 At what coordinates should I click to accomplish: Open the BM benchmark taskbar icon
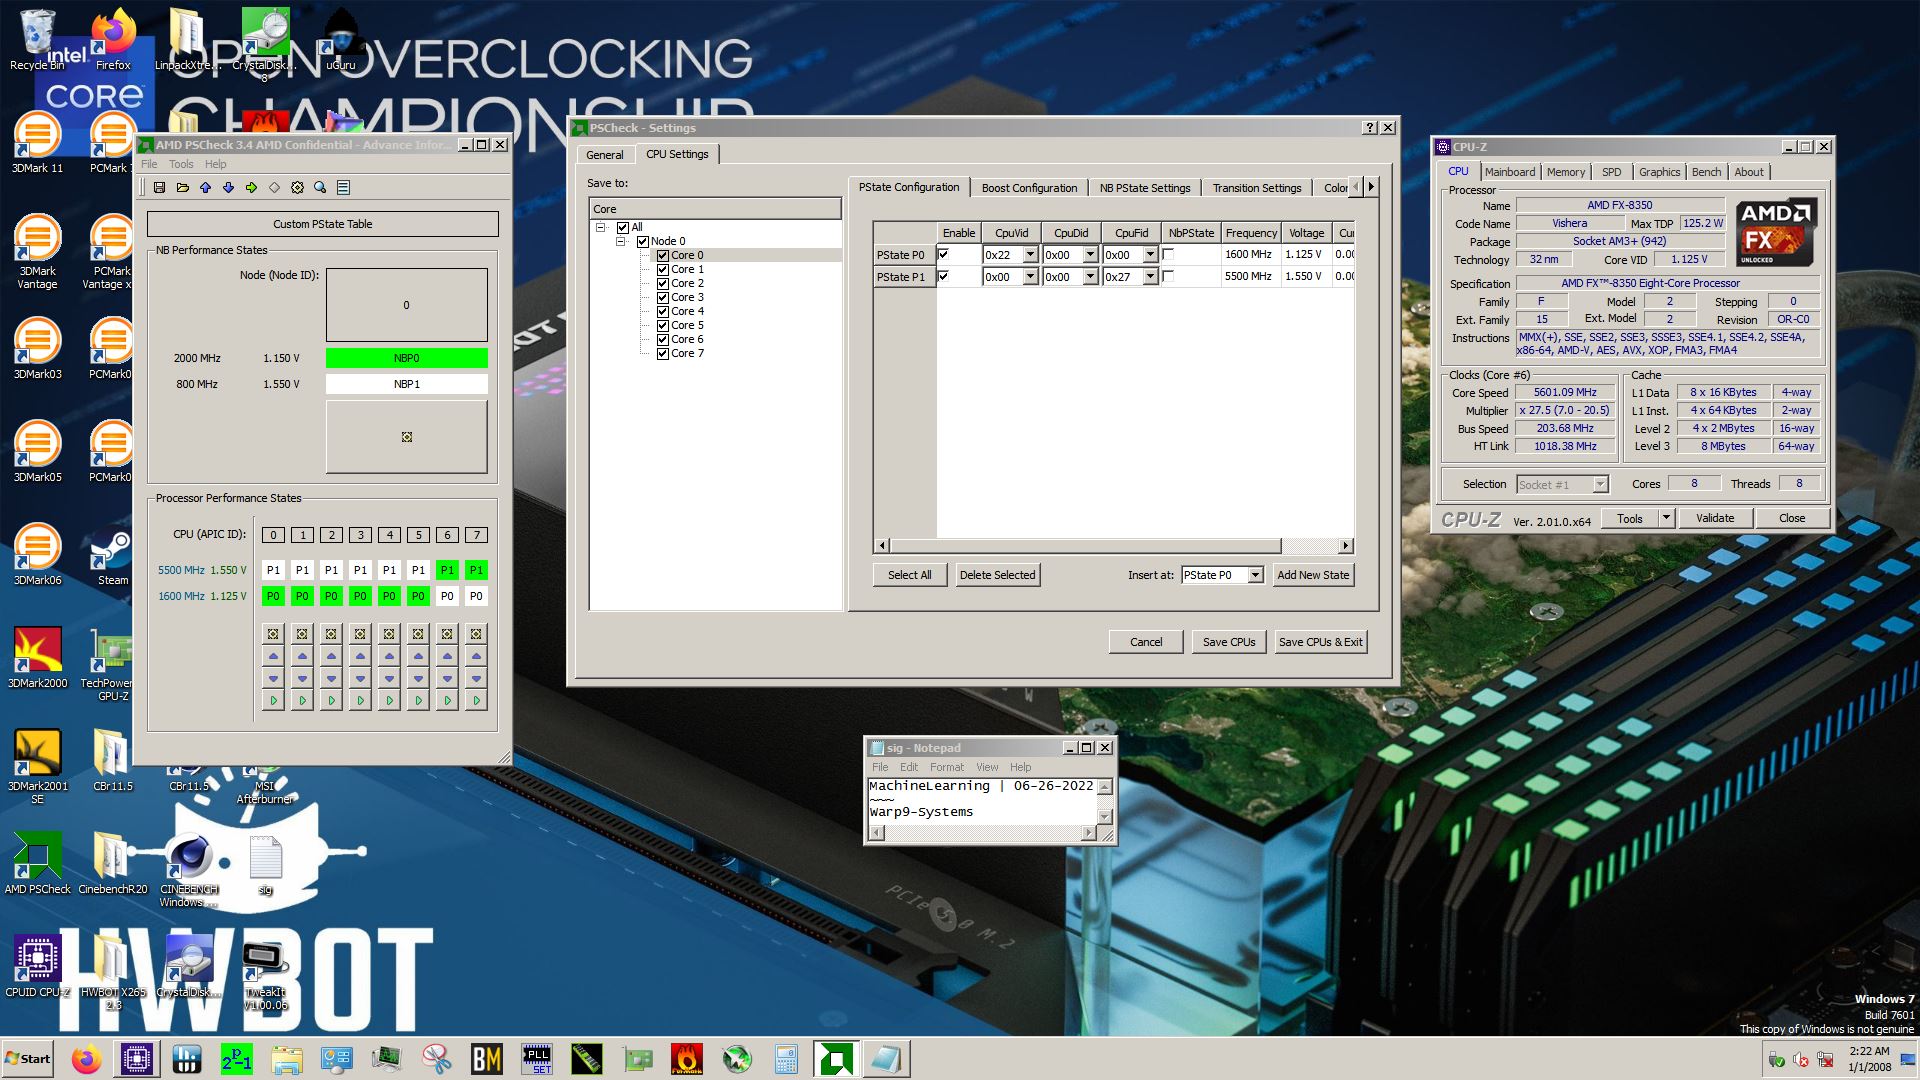pyautogui.click(x=487, y=1059)
